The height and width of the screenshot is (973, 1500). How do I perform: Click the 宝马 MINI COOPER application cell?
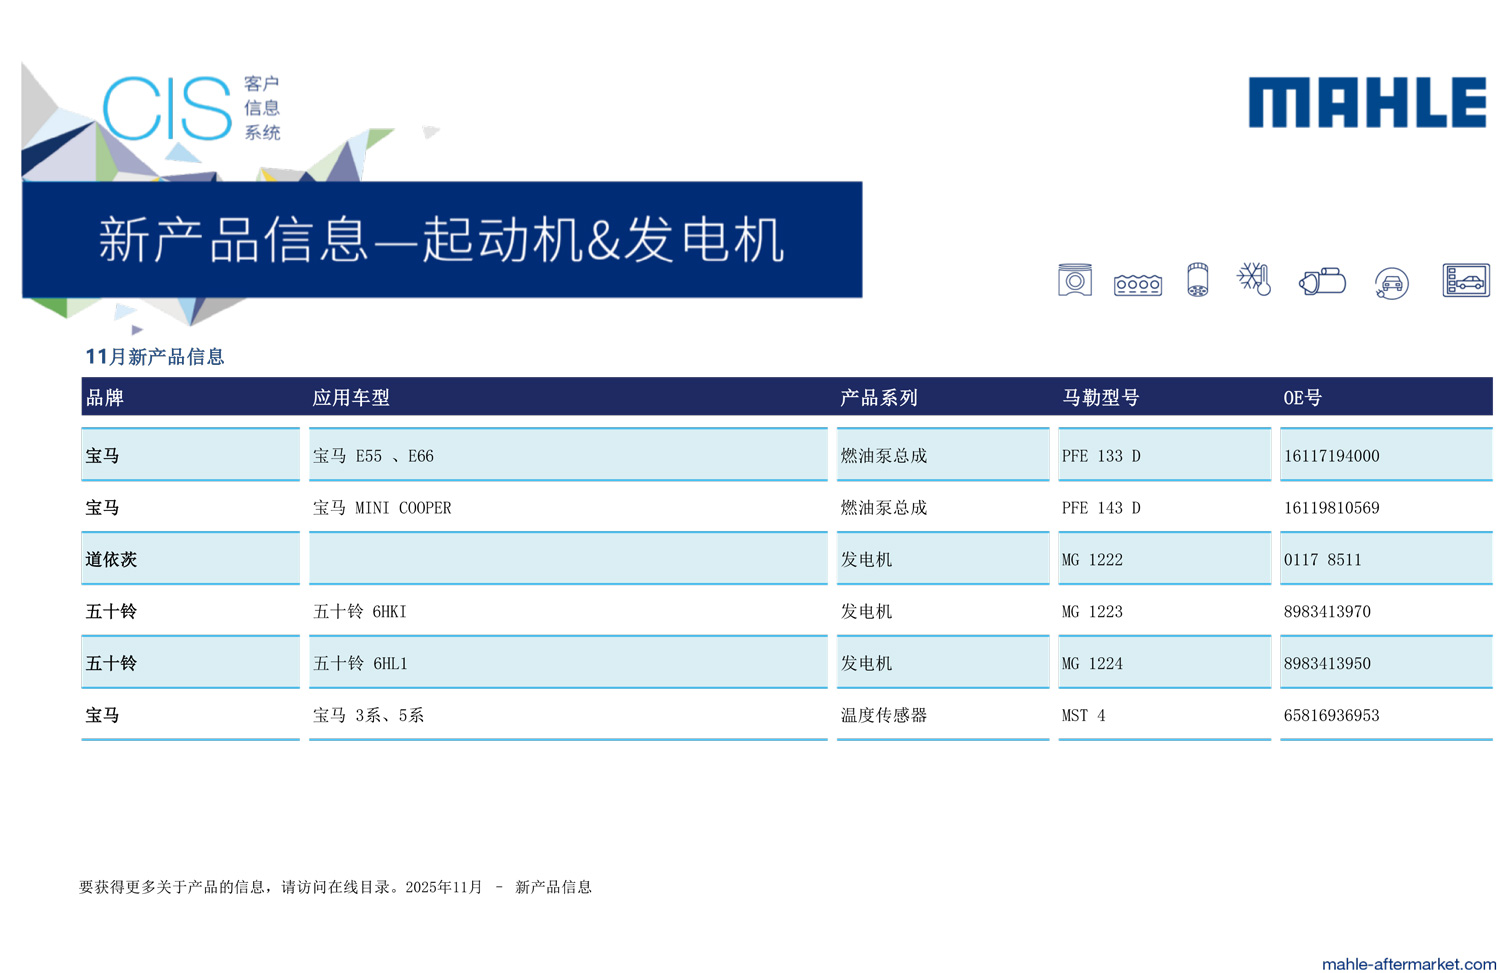(x=382, y=508)
